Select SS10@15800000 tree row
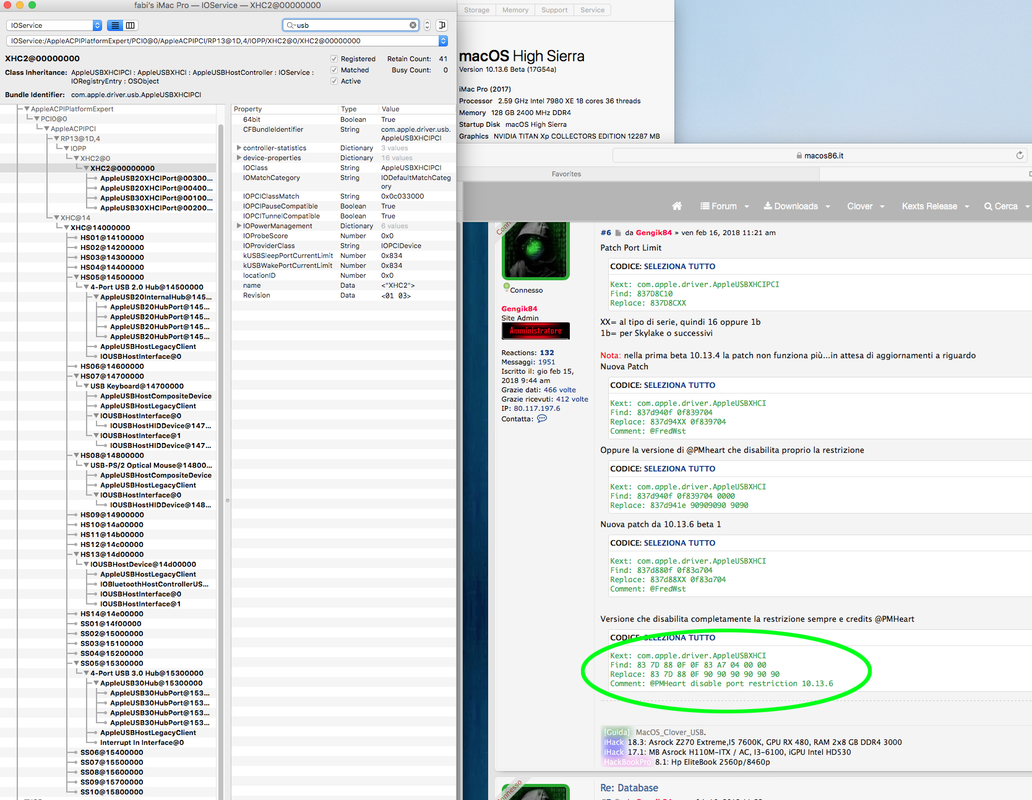The width and height of the screenshot is (1032, 800). (x=111, y=792)
